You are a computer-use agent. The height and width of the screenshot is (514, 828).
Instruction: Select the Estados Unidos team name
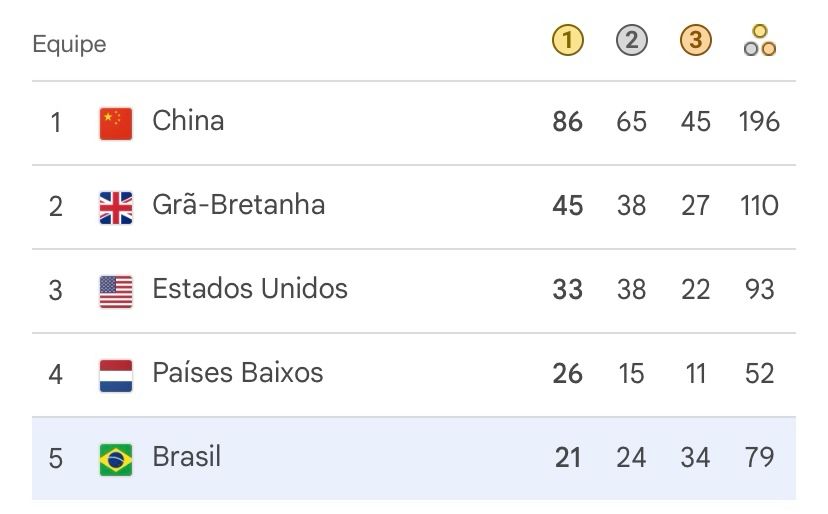tap(250, 289)
